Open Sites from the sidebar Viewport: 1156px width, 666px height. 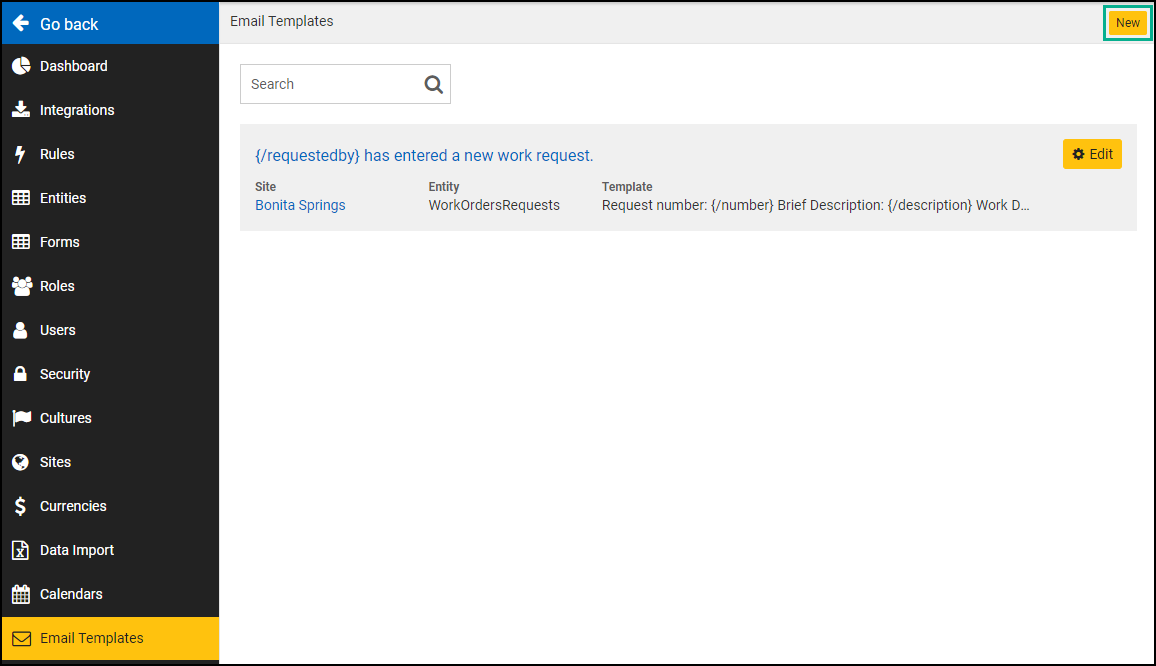[111, 462]
